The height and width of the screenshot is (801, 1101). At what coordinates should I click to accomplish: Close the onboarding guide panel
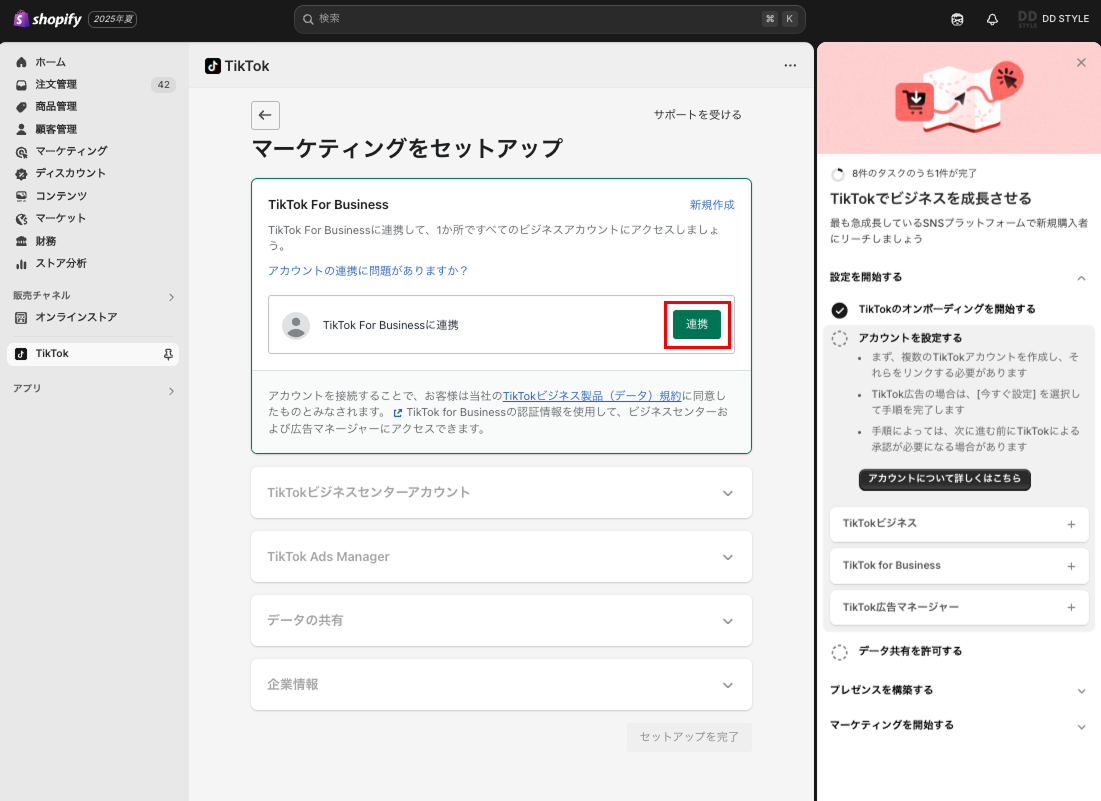point(1081,62)
